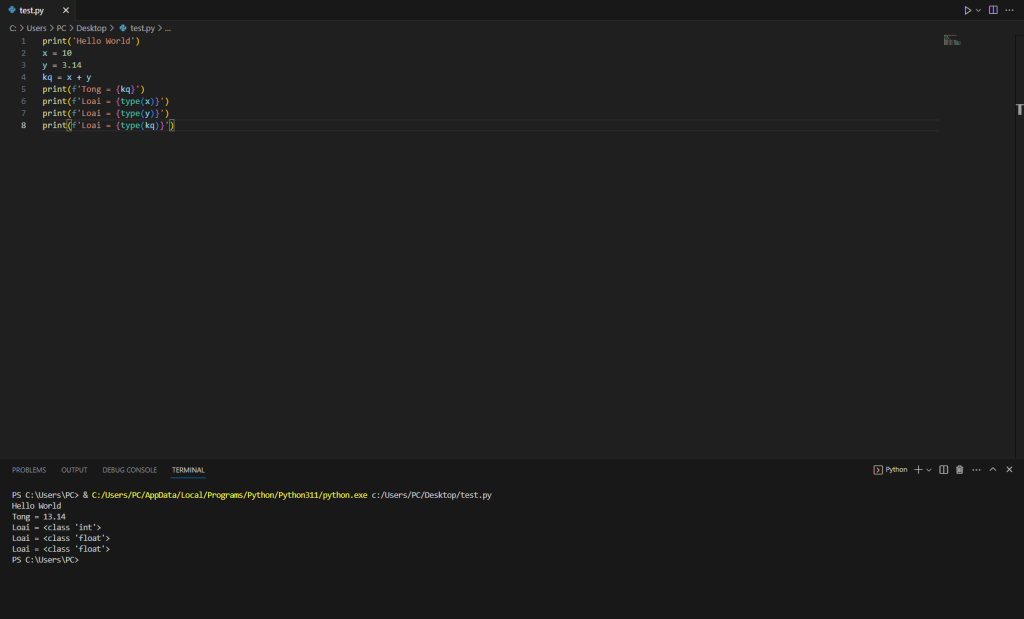
Task: Split the editor to the right
Action: tap(993, 10)
